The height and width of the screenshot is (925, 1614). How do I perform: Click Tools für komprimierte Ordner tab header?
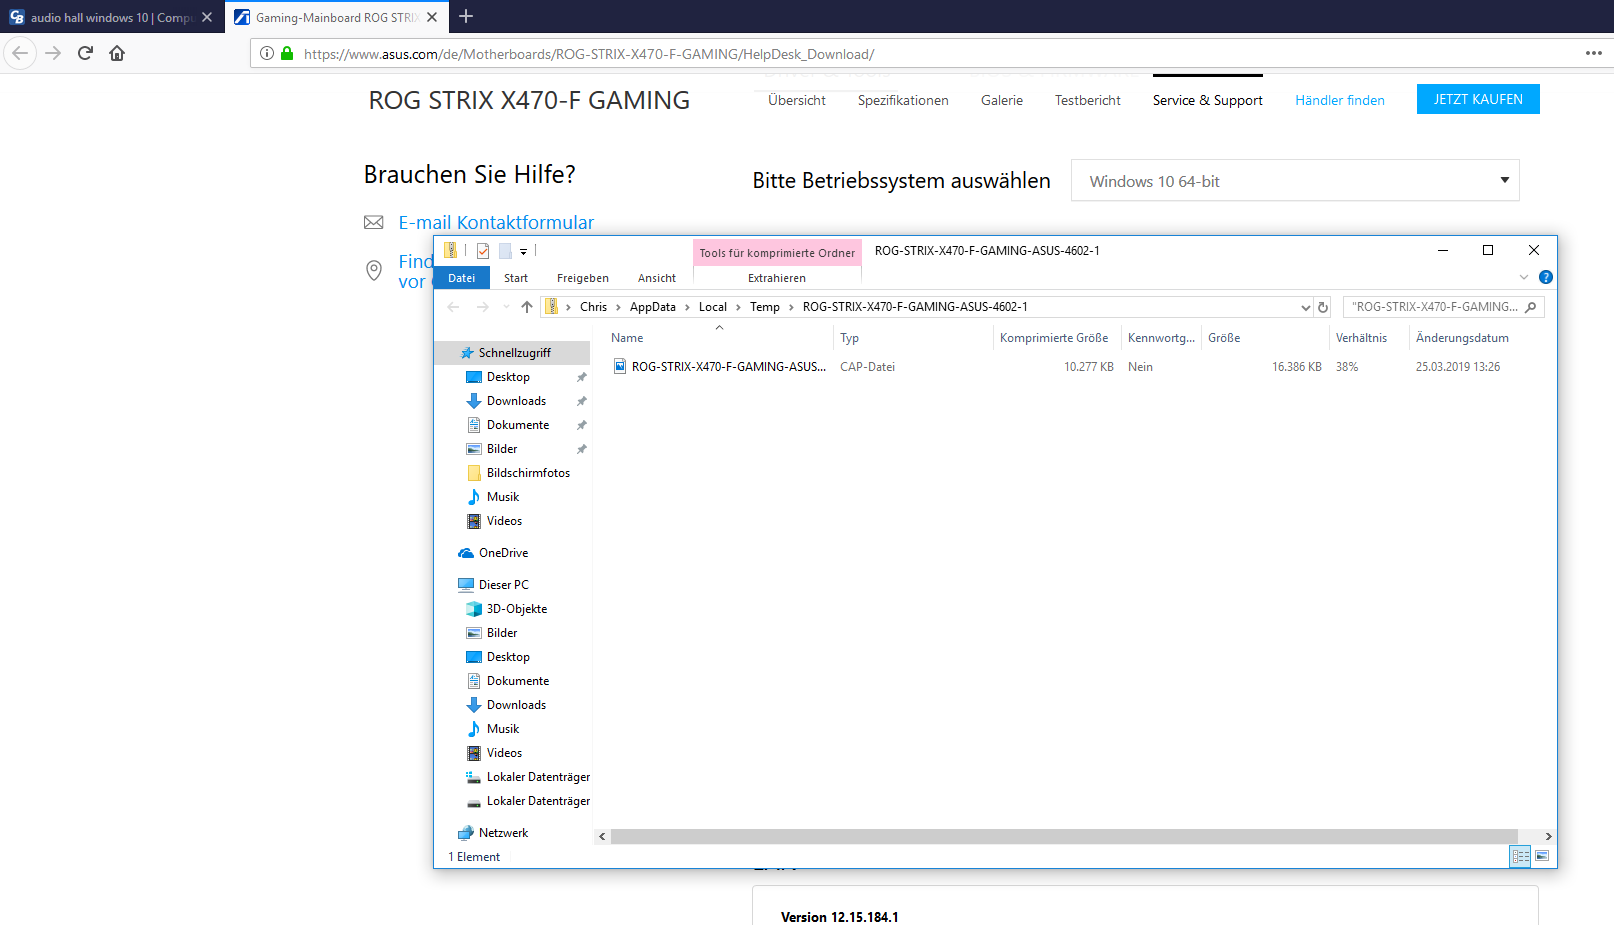click(x=777, y=253)
